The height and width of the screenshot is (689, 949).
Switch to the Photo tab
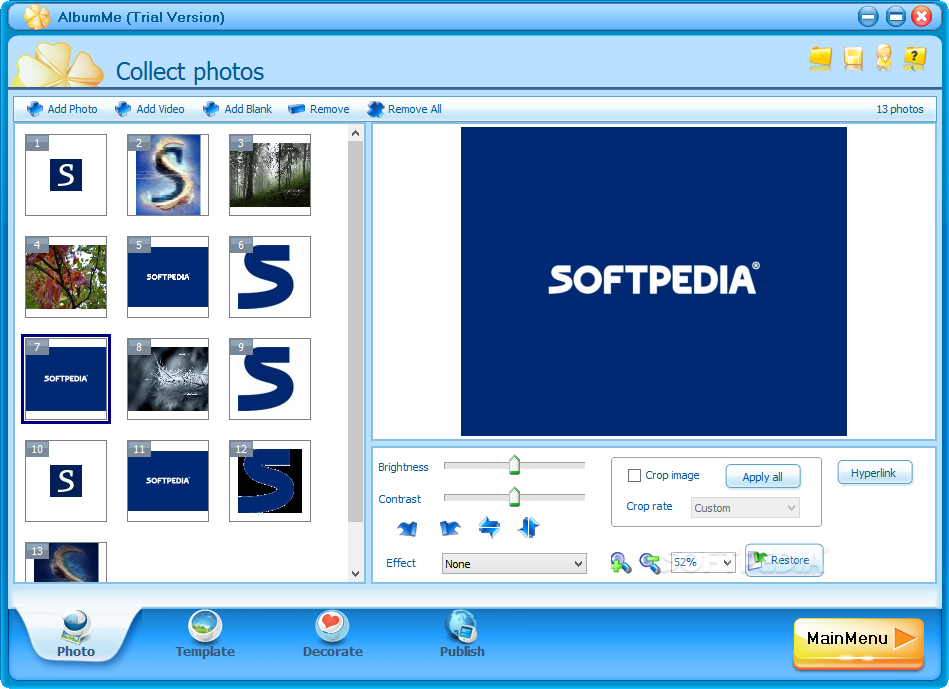[76, 635]
